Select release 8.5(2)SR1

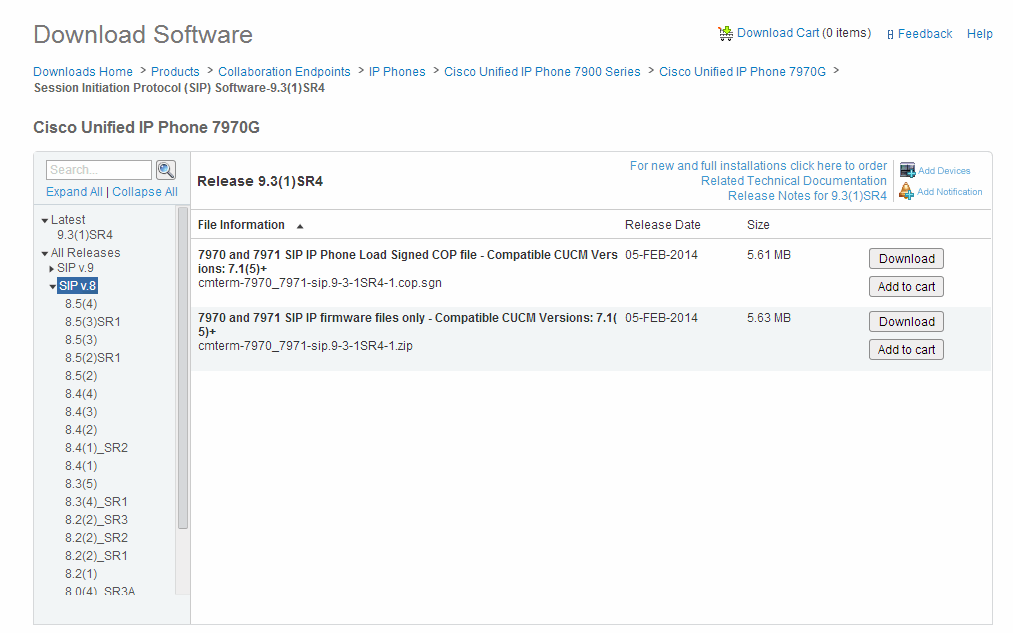pyautogui.click(x=92, y=358)
